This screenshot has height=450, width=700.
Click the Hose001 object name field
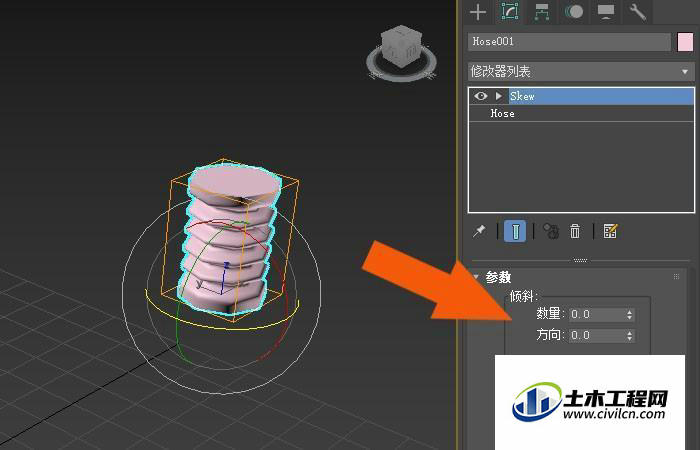569,42
